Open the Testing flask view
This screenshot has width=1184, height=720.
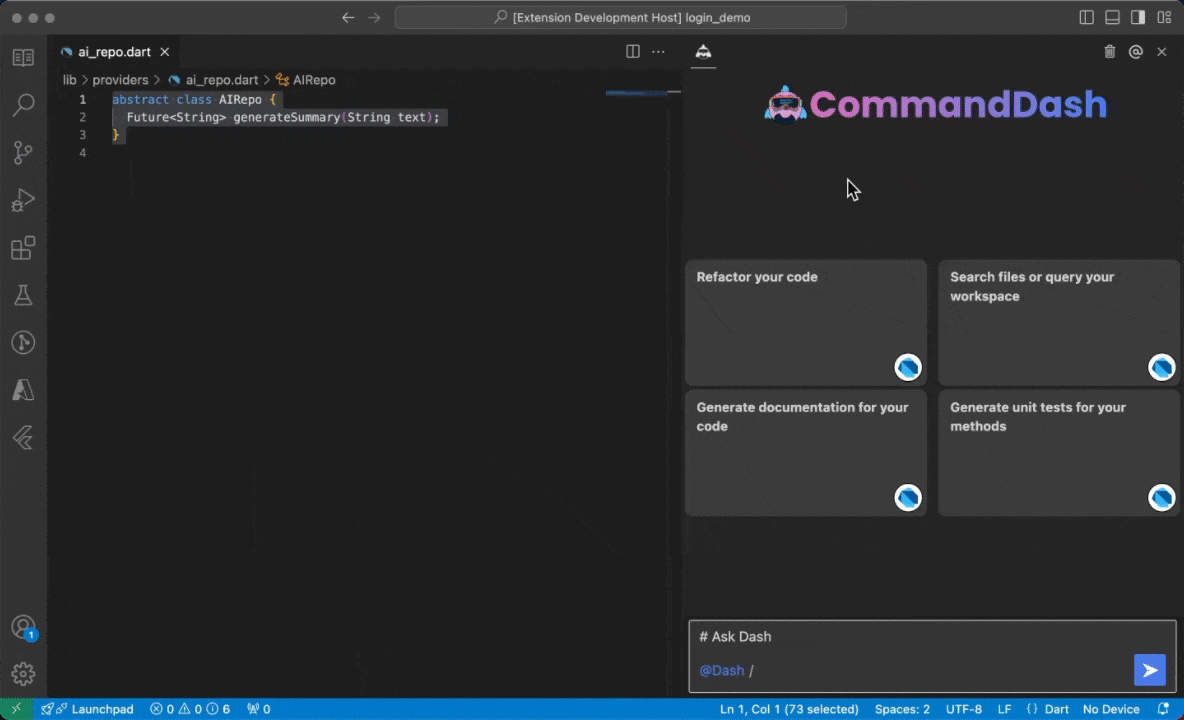[23, 295]
